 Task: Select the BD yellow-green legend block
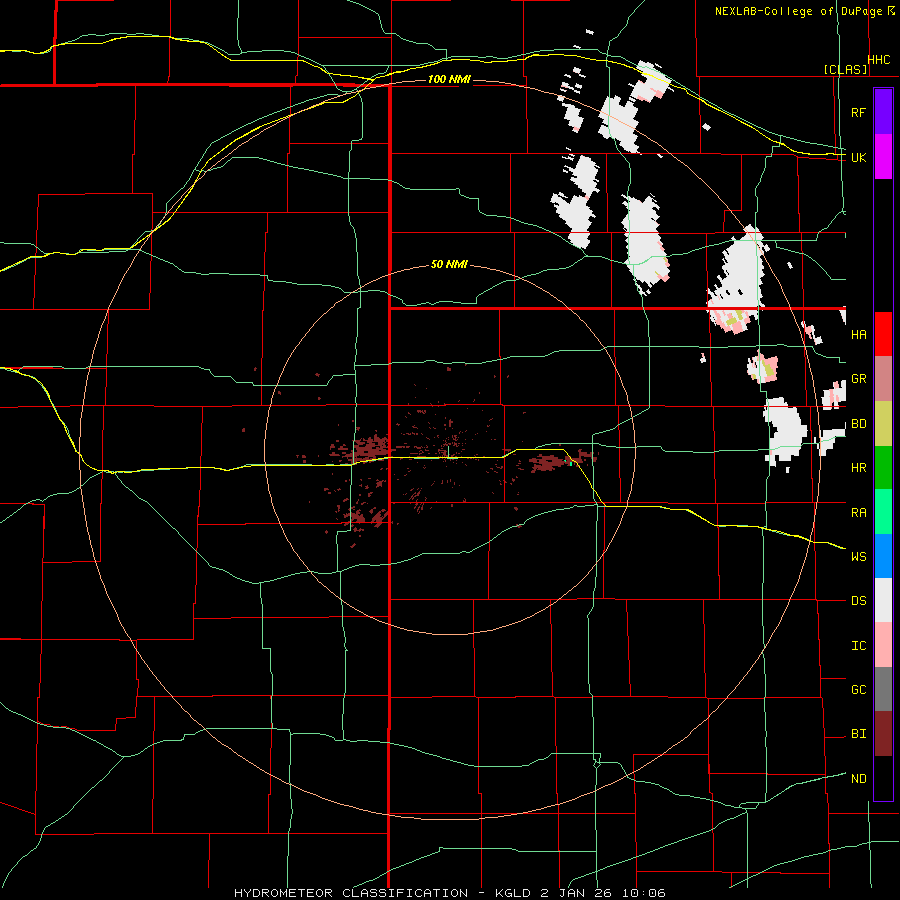click(883, 424)
